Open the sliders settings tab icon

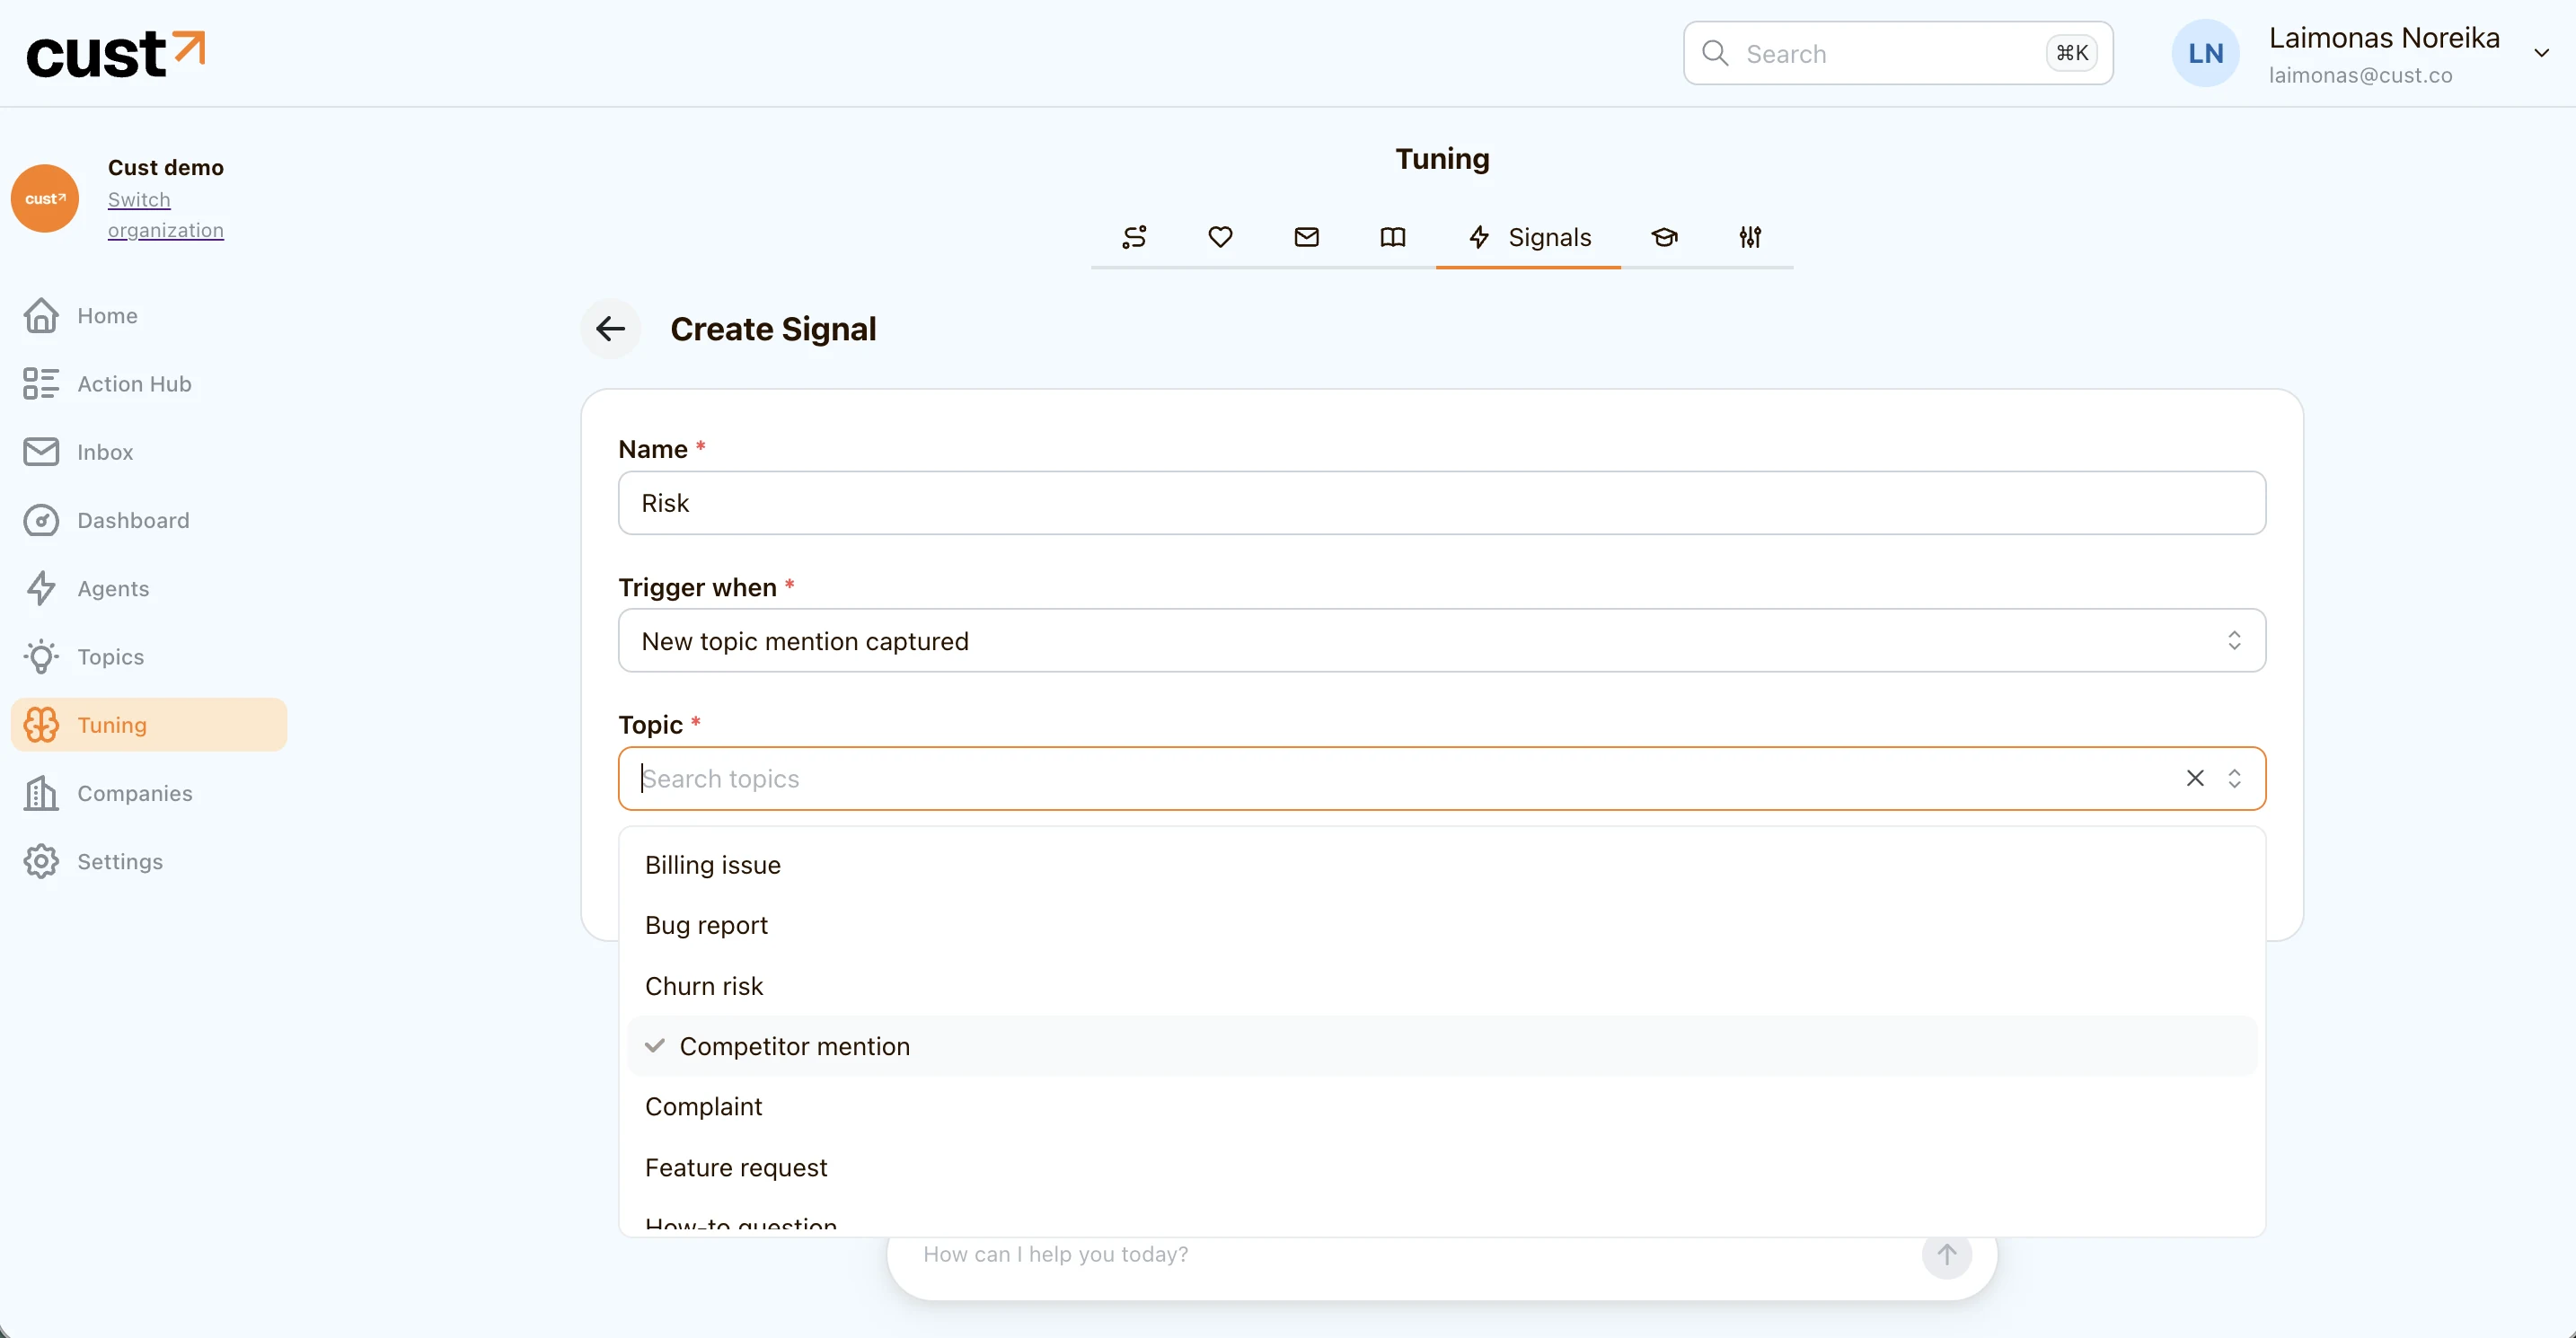point(1750,237)
